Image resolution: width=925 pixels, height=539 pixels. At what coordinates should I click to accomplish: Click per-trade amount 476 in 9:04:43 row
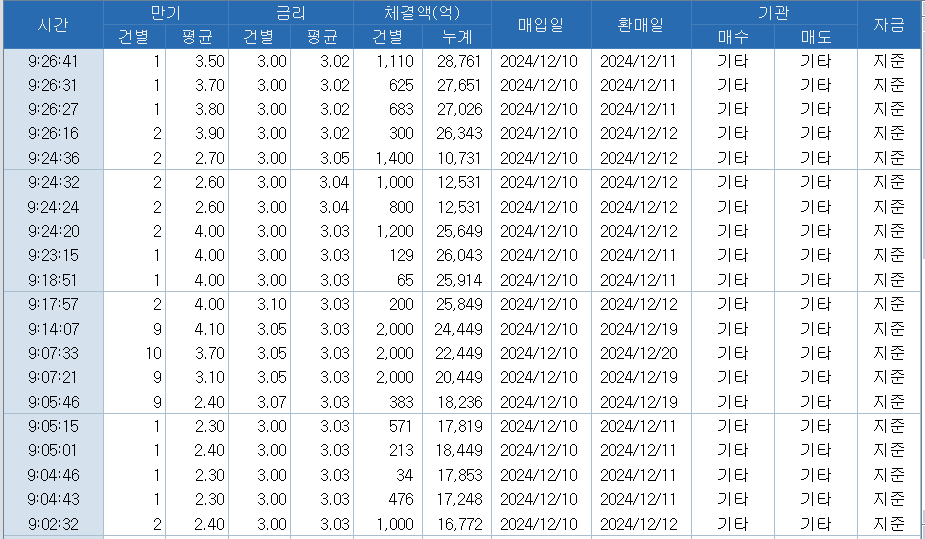pos(401,499)
